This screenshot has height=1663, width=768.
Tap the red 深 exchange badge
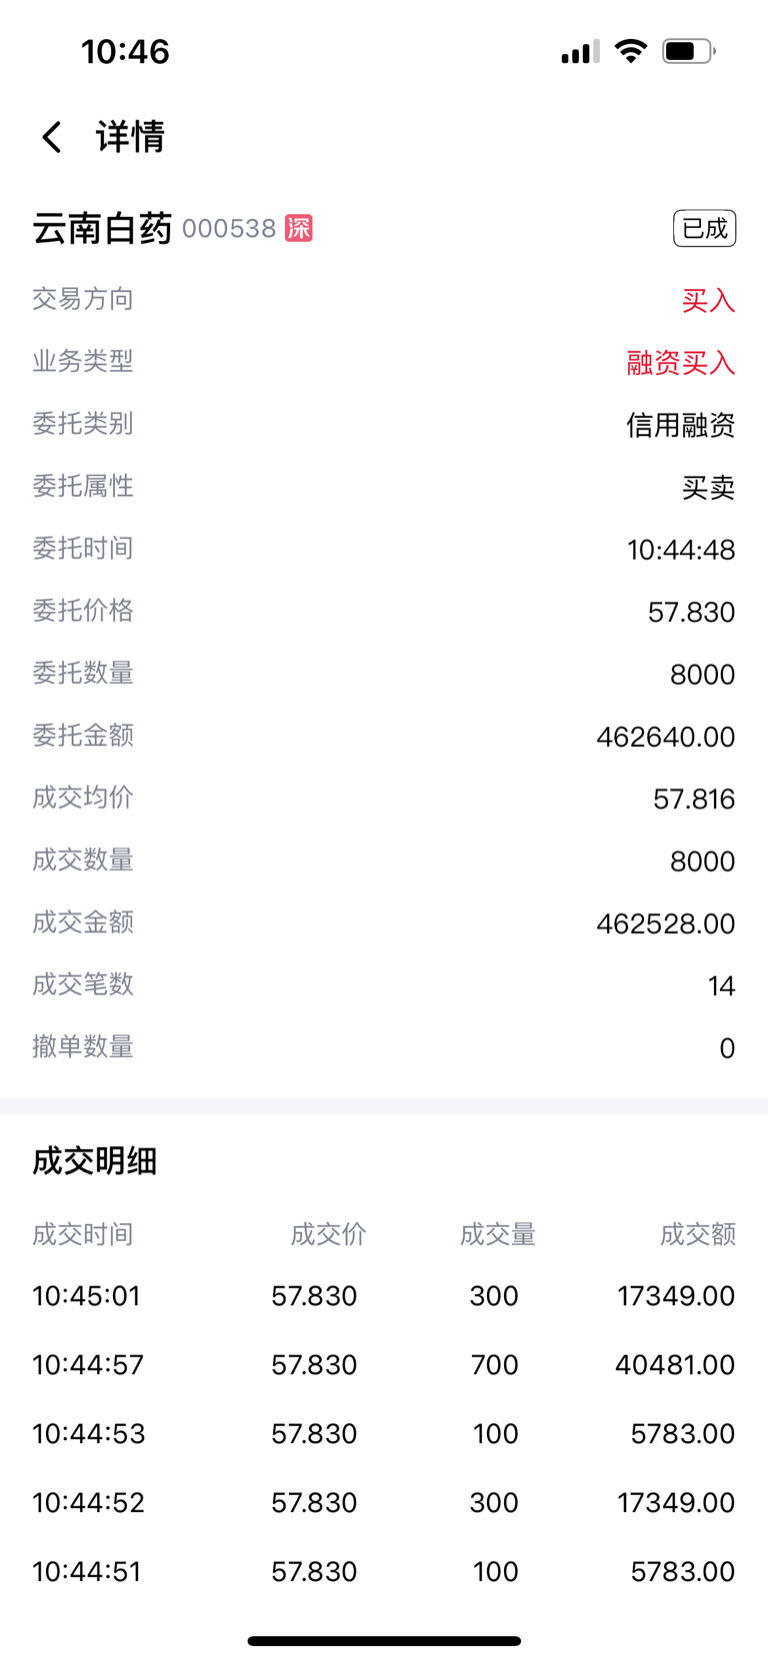(x=299, y=228)
